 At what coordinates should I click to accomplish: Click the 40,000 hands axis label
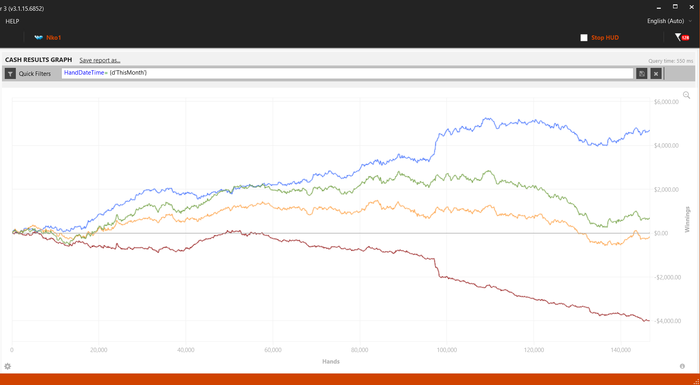[186, 350]
